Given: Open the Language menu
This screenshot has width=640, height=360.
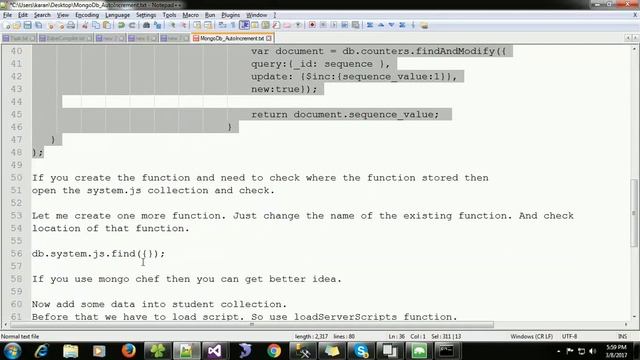Looking at the screenshot, I should [118, 15].
